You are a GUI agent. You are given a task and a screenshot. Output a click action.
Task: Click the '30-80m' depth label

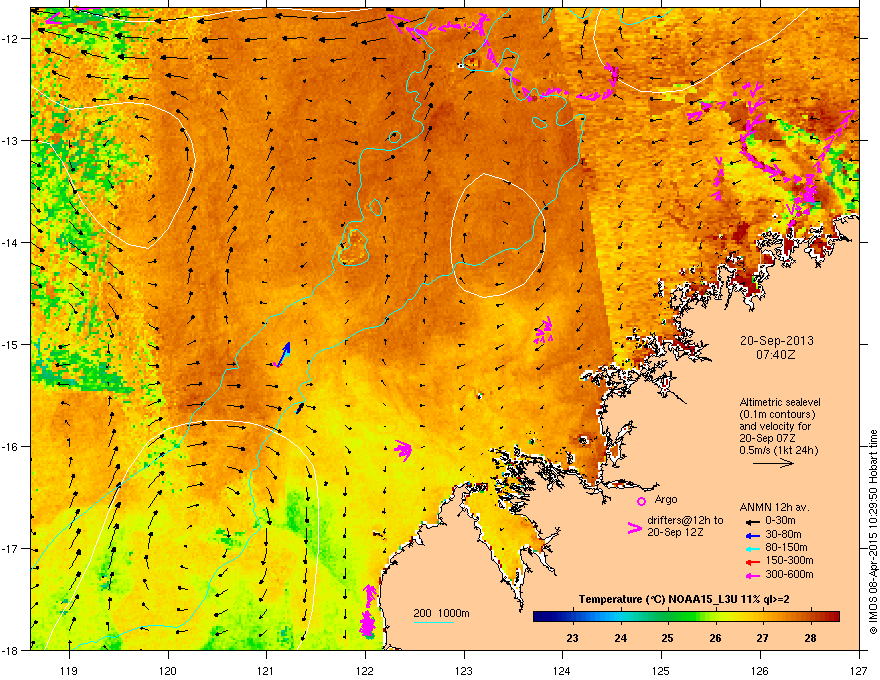(783, 535)
